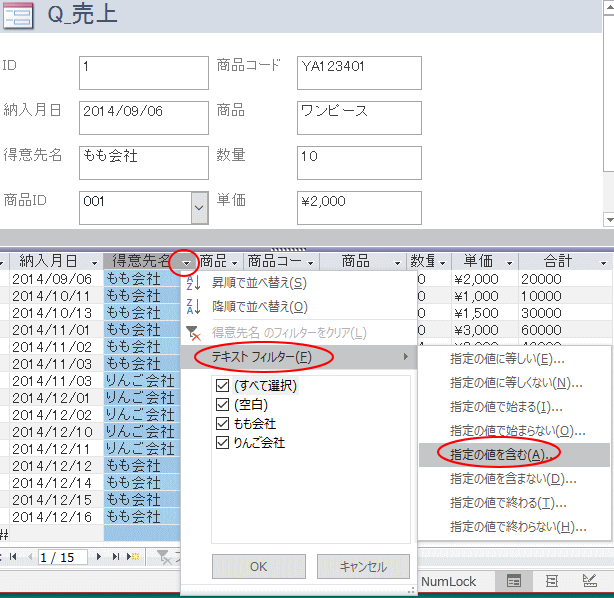Switch to Layout view in status bar
This screenshot has height=598, width=614.
tap(552, 581)
